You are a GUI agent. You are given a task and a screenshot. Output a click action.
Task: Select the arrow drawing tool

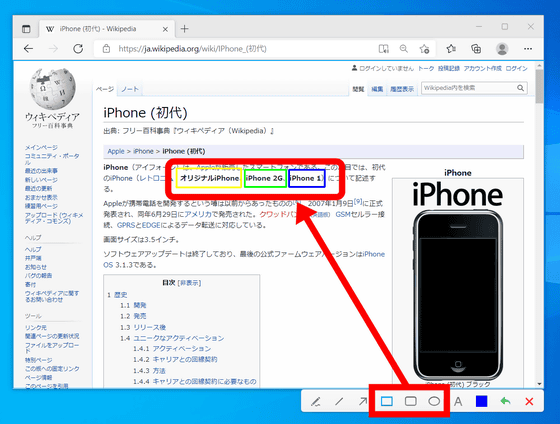(363, 402)
